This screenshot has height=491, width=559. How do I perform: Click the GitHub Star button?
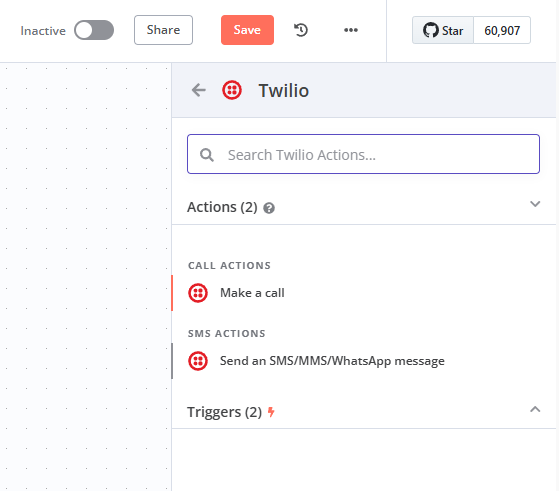[443, 30]
